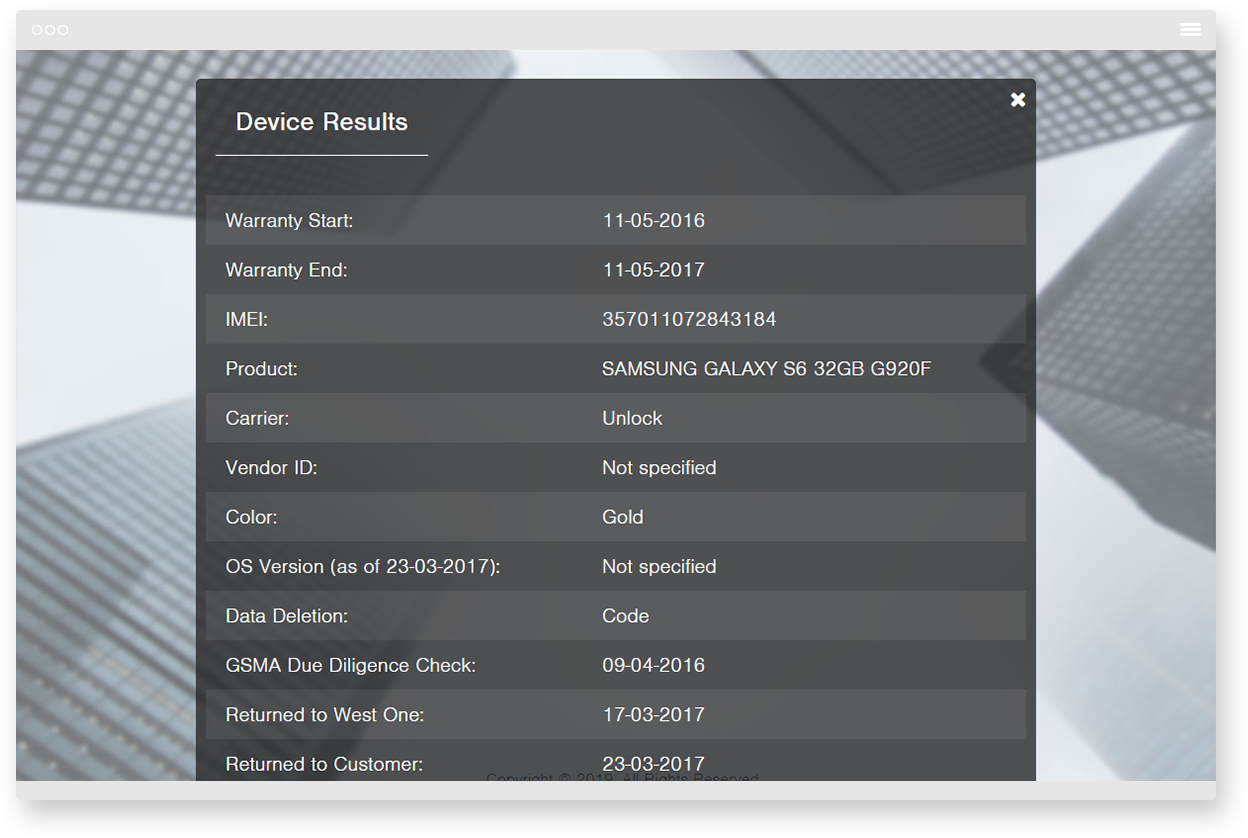Click the Data Deletion value Code
The height and width of the screenshot is (838, 1248).
coord(625,616)
